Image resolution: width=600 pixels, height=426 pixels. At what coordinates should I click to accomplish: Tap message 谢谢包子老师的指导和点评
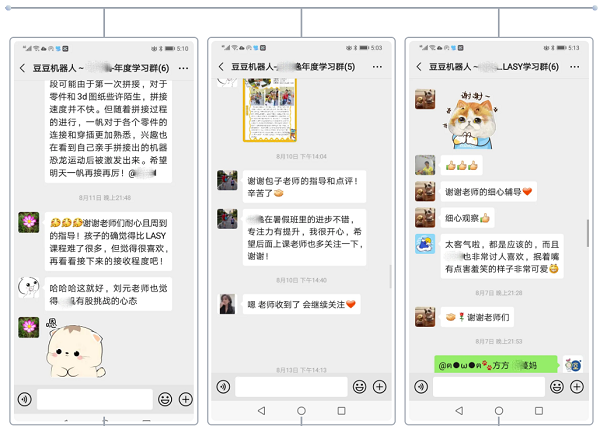point(304,186)
